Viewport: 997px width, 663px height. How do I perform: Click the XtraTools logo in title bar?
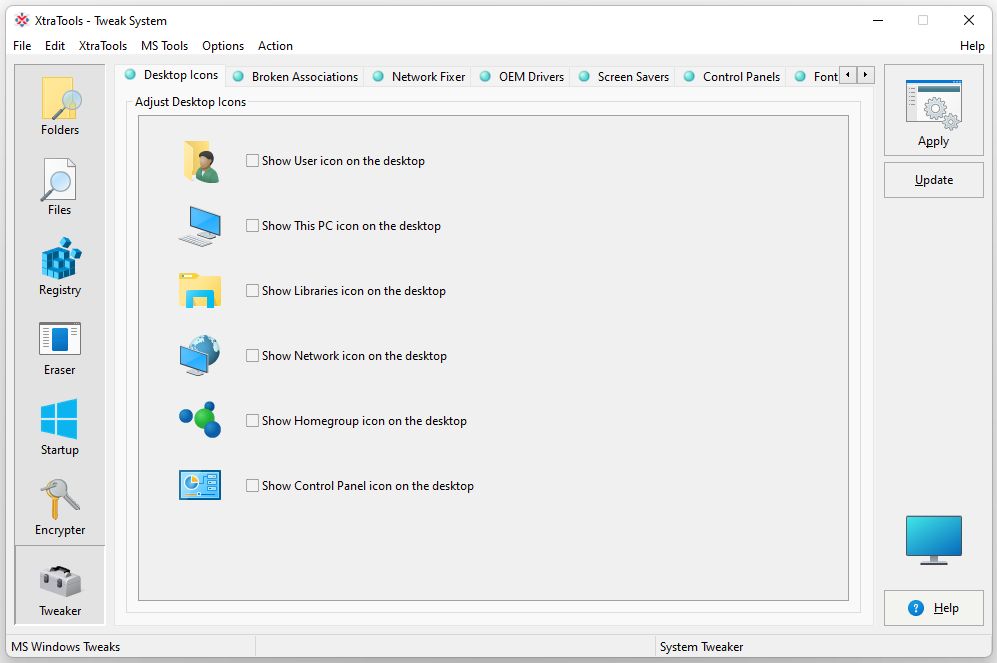click(22, 20)
